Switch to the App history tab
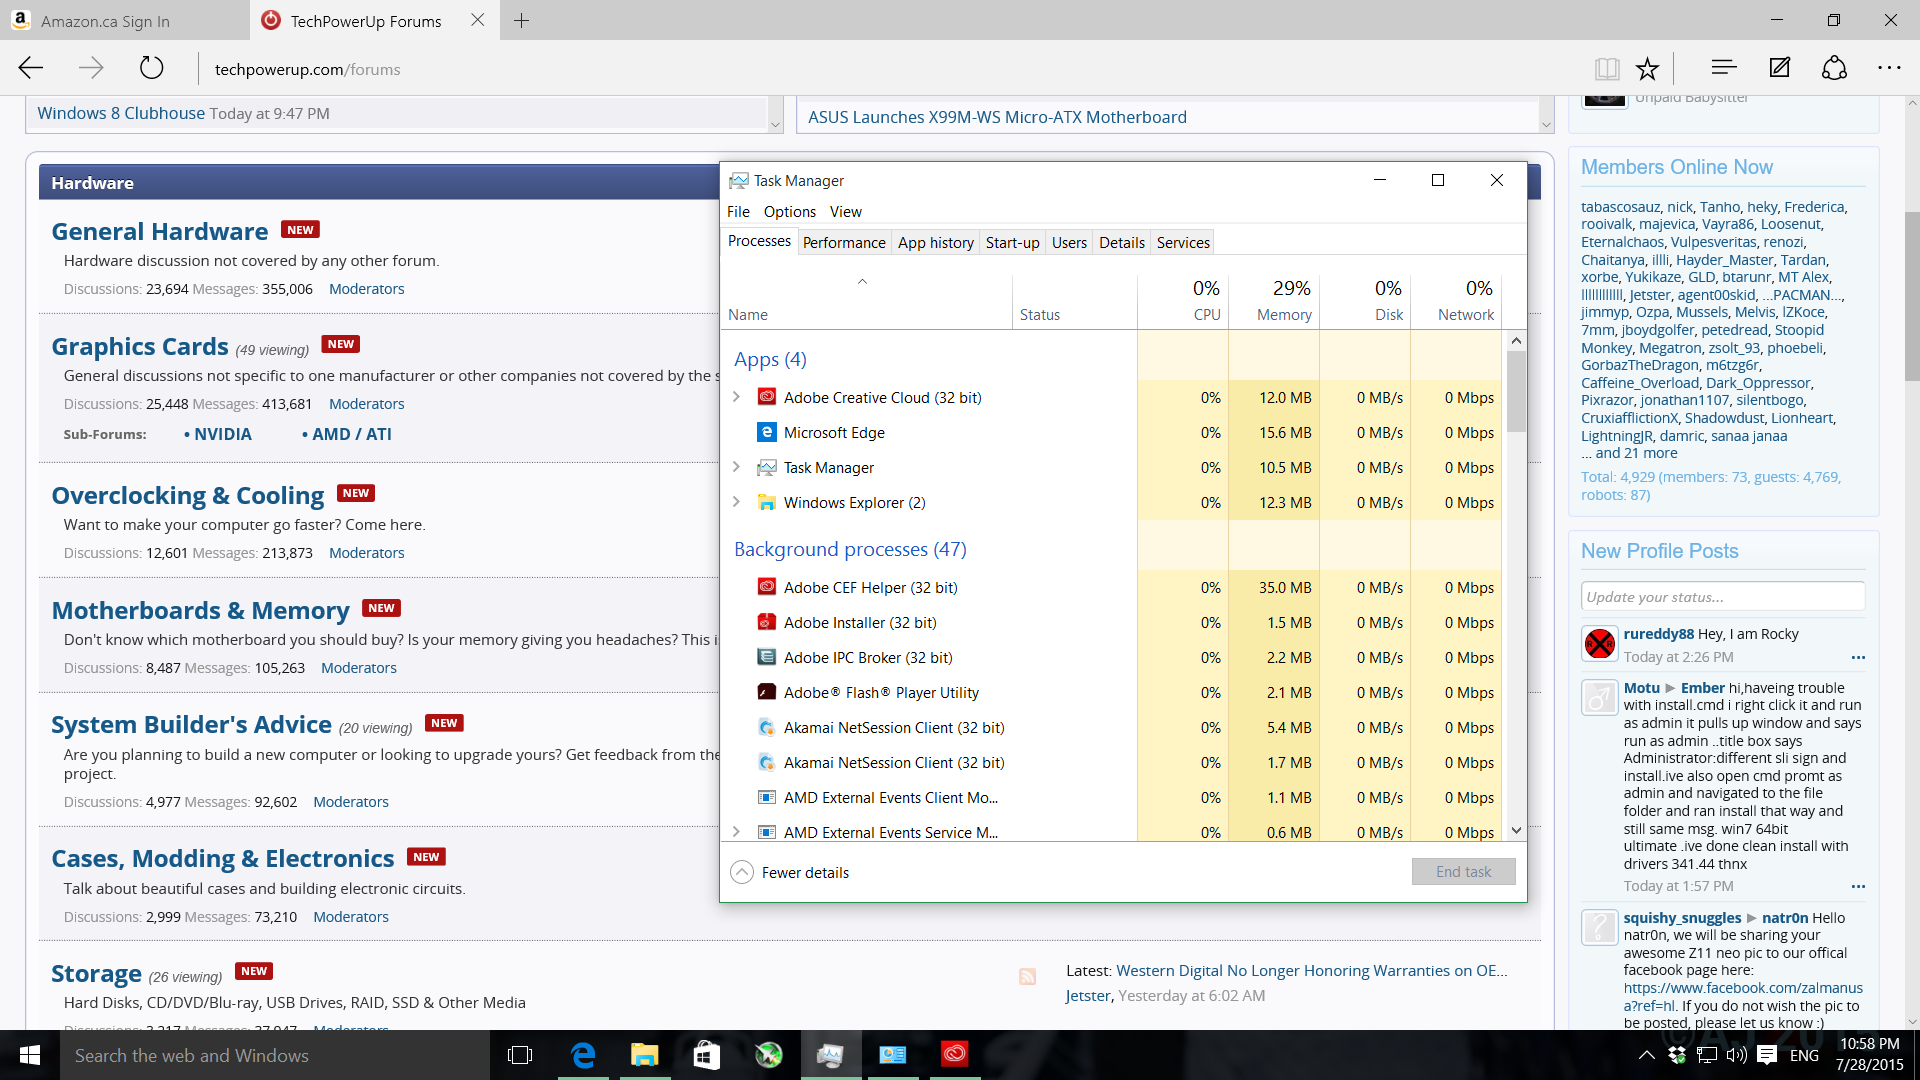 (x=936, y=242)
